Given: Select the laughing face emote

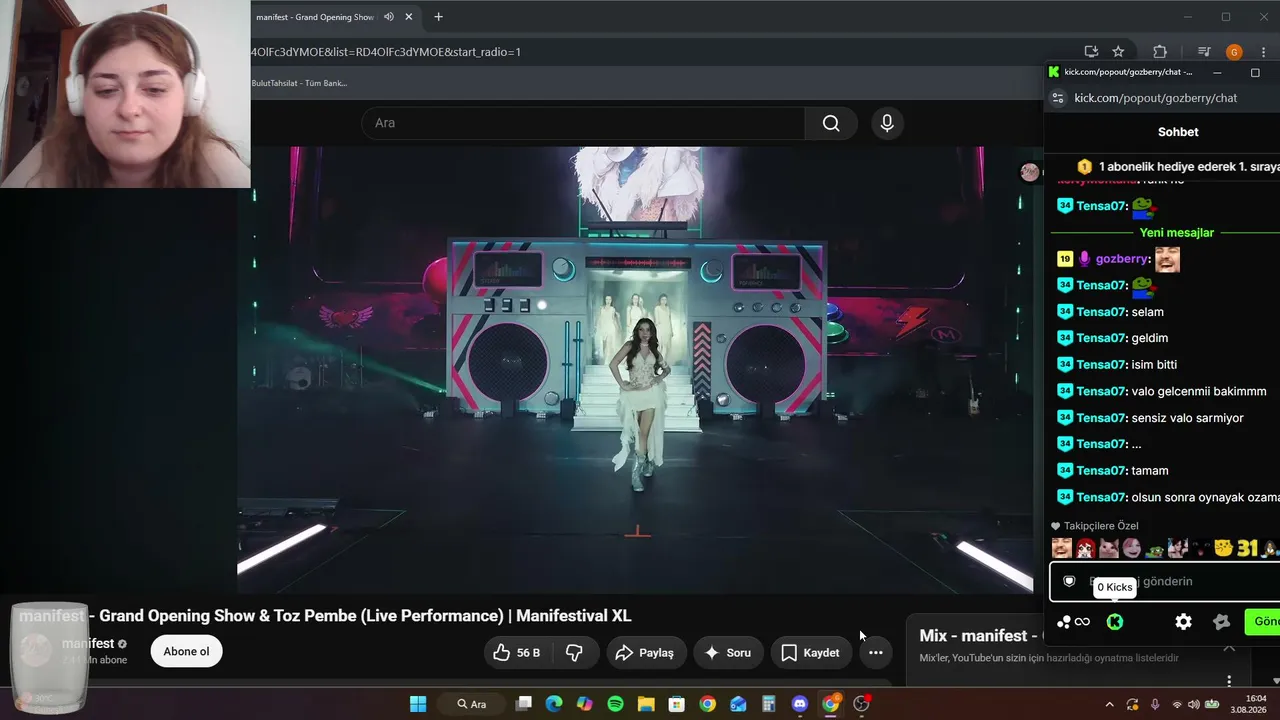Looking at the screenshot, I should point(1062,548).
